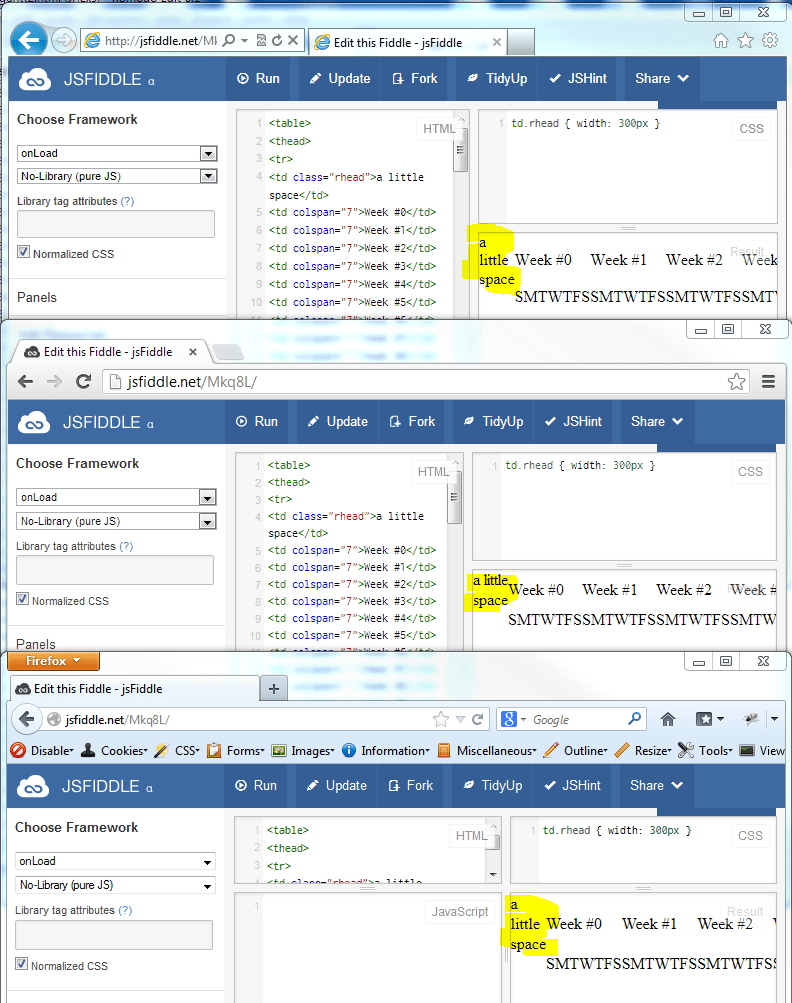The height and width of the screenshot is (1003, 792).
Task: Open IE favorites star icon
Action: [745, 41]
